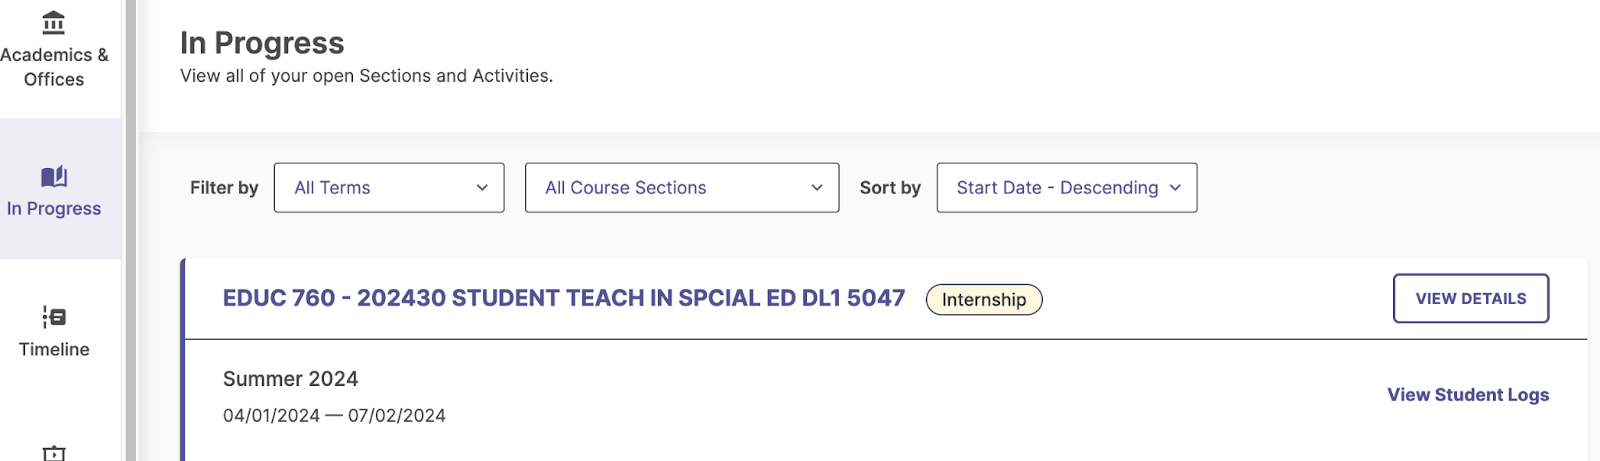This screenshot has width=1600, height=461.
Task: Click the chevron in All Terms box
Action: 482,188
